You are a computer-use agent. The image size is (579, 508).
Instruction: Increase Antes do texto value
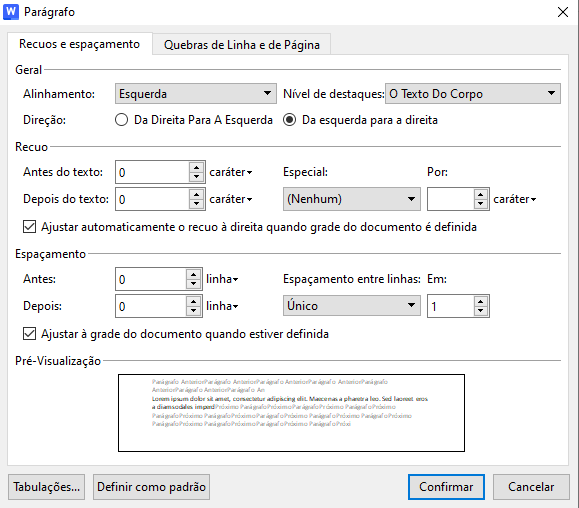197,167
